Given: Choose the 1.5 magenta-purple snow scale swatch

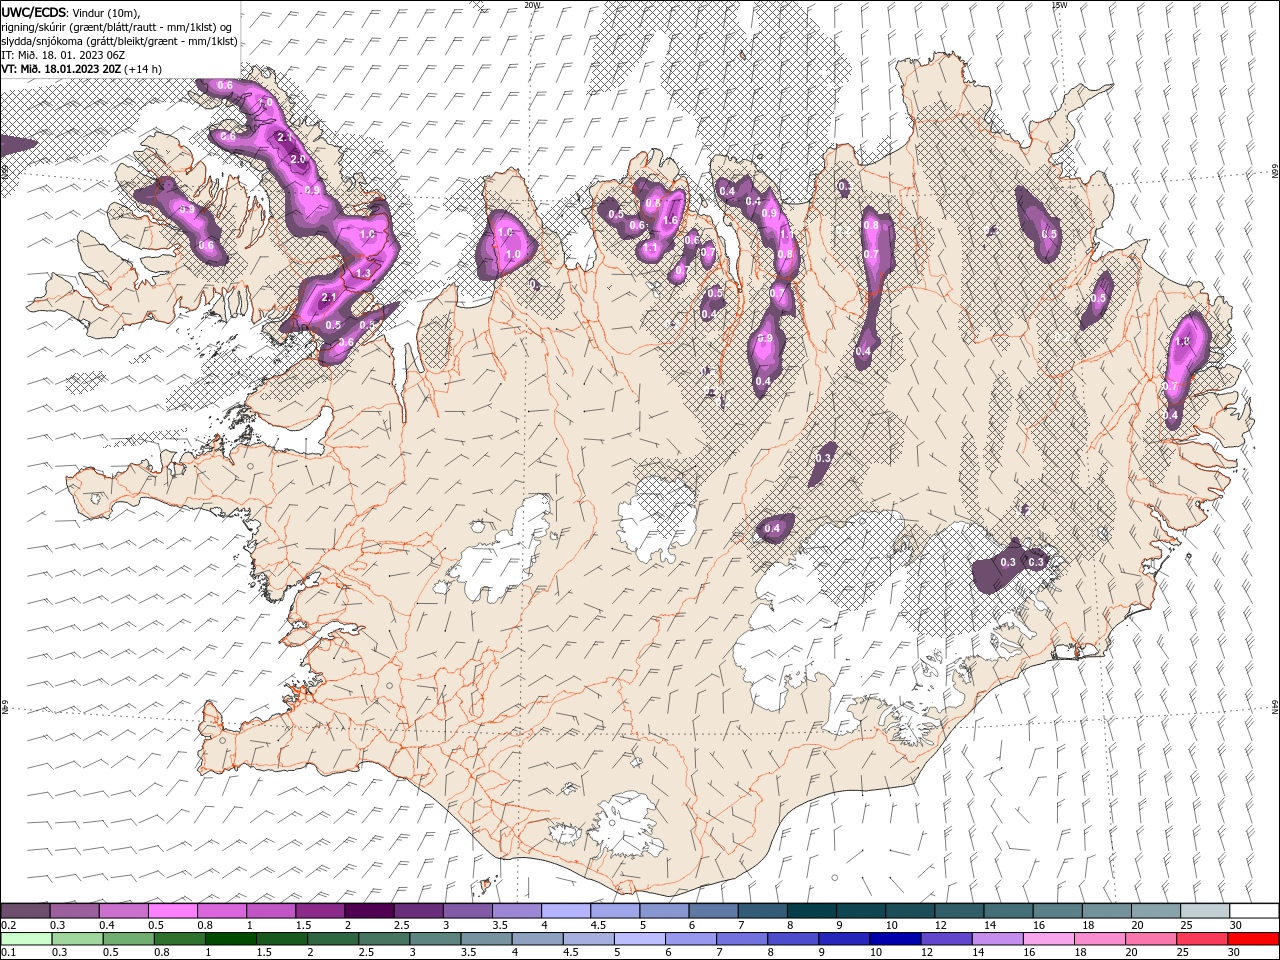Looking at the screenshot, I should (320, 911).
